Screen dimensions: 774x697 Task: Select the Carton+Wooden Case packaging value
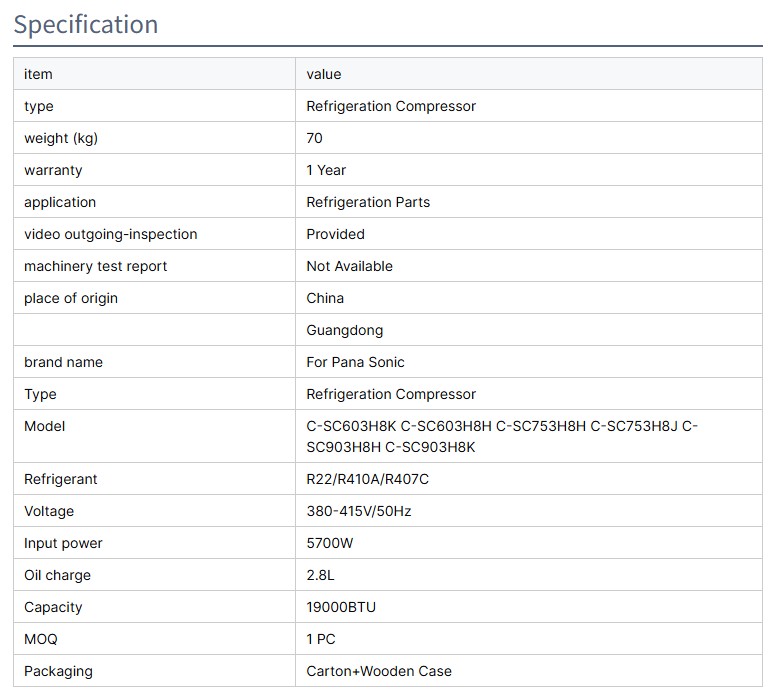click(x=379, y=671)
